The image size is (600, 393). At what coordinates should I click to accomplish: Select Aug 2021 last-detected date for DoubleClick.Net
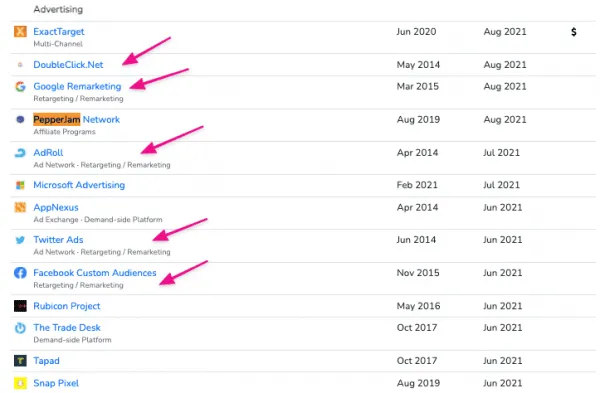click(x=505, y=65)
